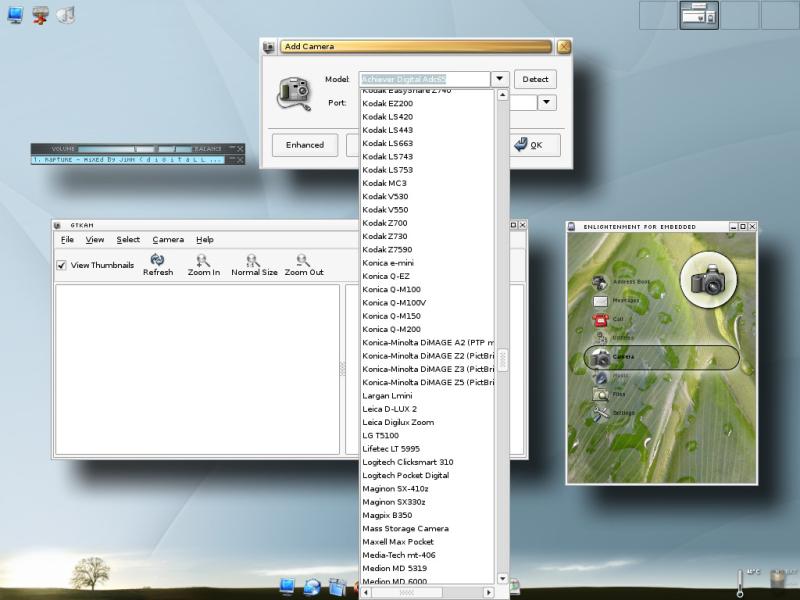Open Settings wrench icon in embedded launcher

(x=600, y=413)
